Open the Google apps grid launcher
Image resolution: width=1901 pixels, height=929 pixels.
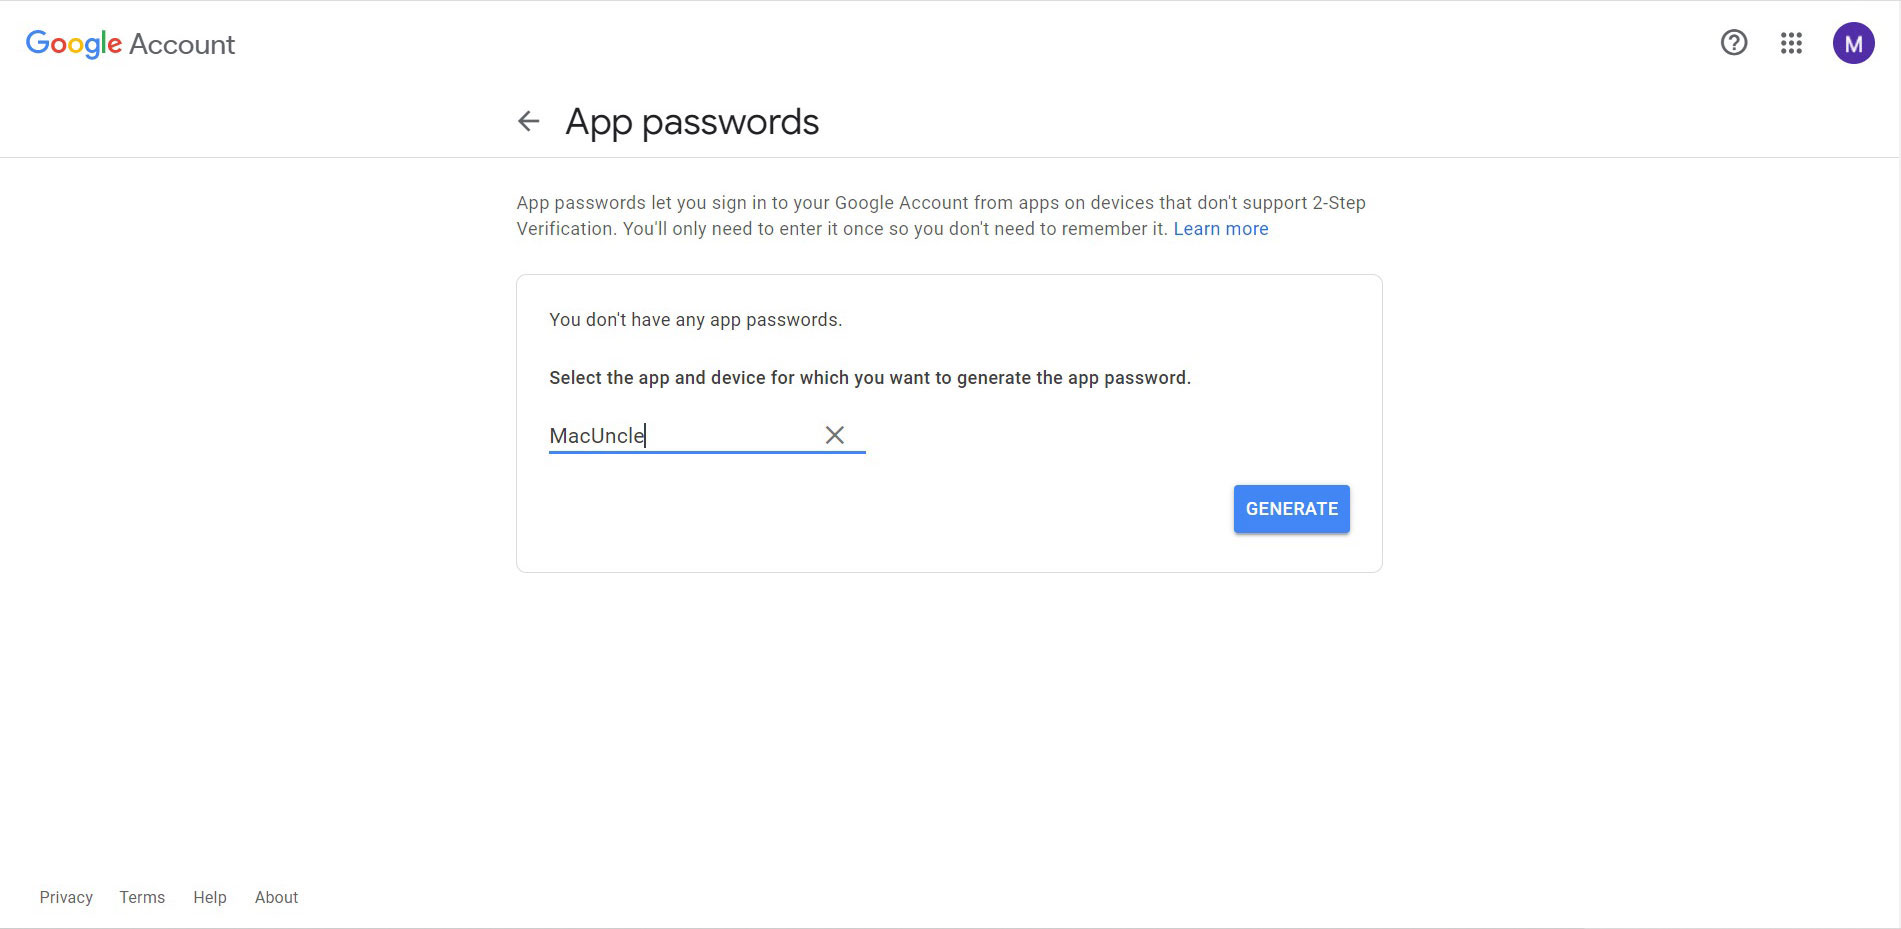[1791, 43]
